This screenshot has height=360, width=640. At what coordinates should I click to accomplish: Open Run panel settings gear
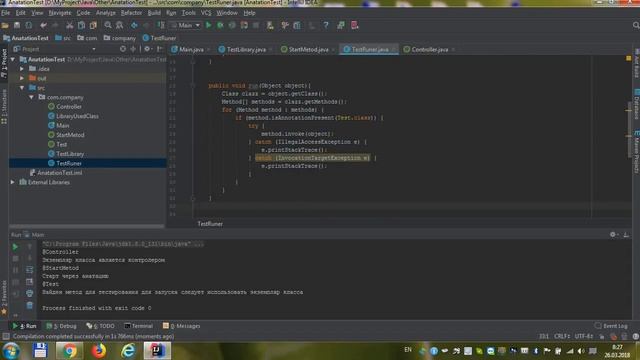613,235
